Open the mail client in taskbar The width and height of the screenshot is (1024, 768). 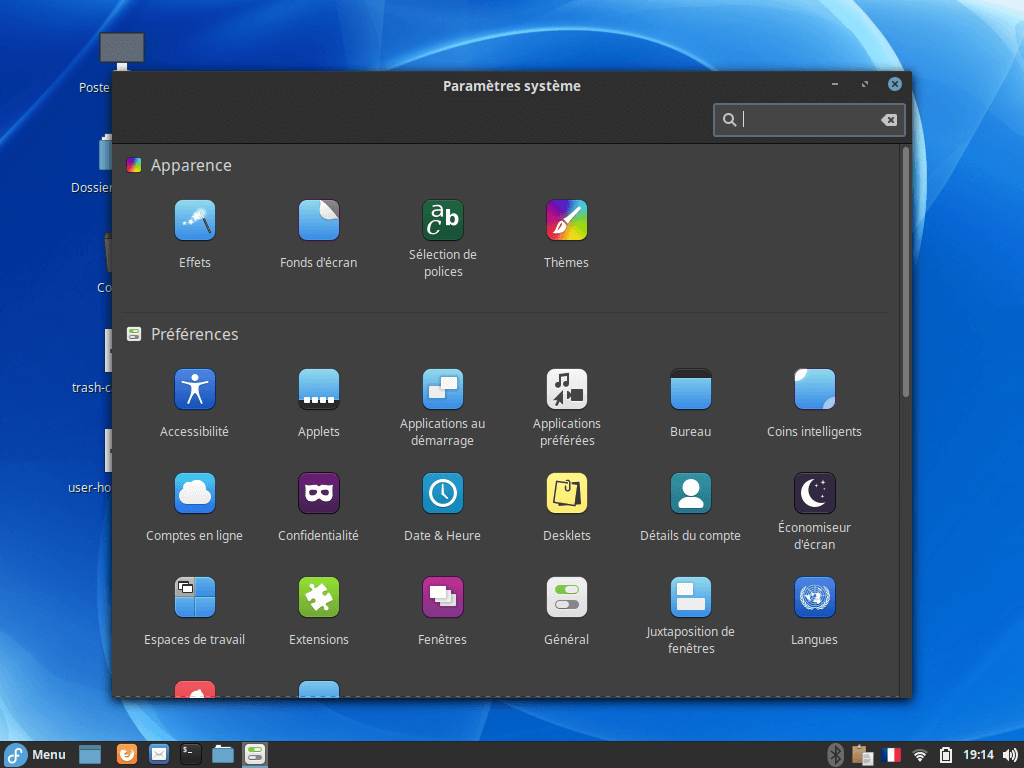[x=159, y=754]
